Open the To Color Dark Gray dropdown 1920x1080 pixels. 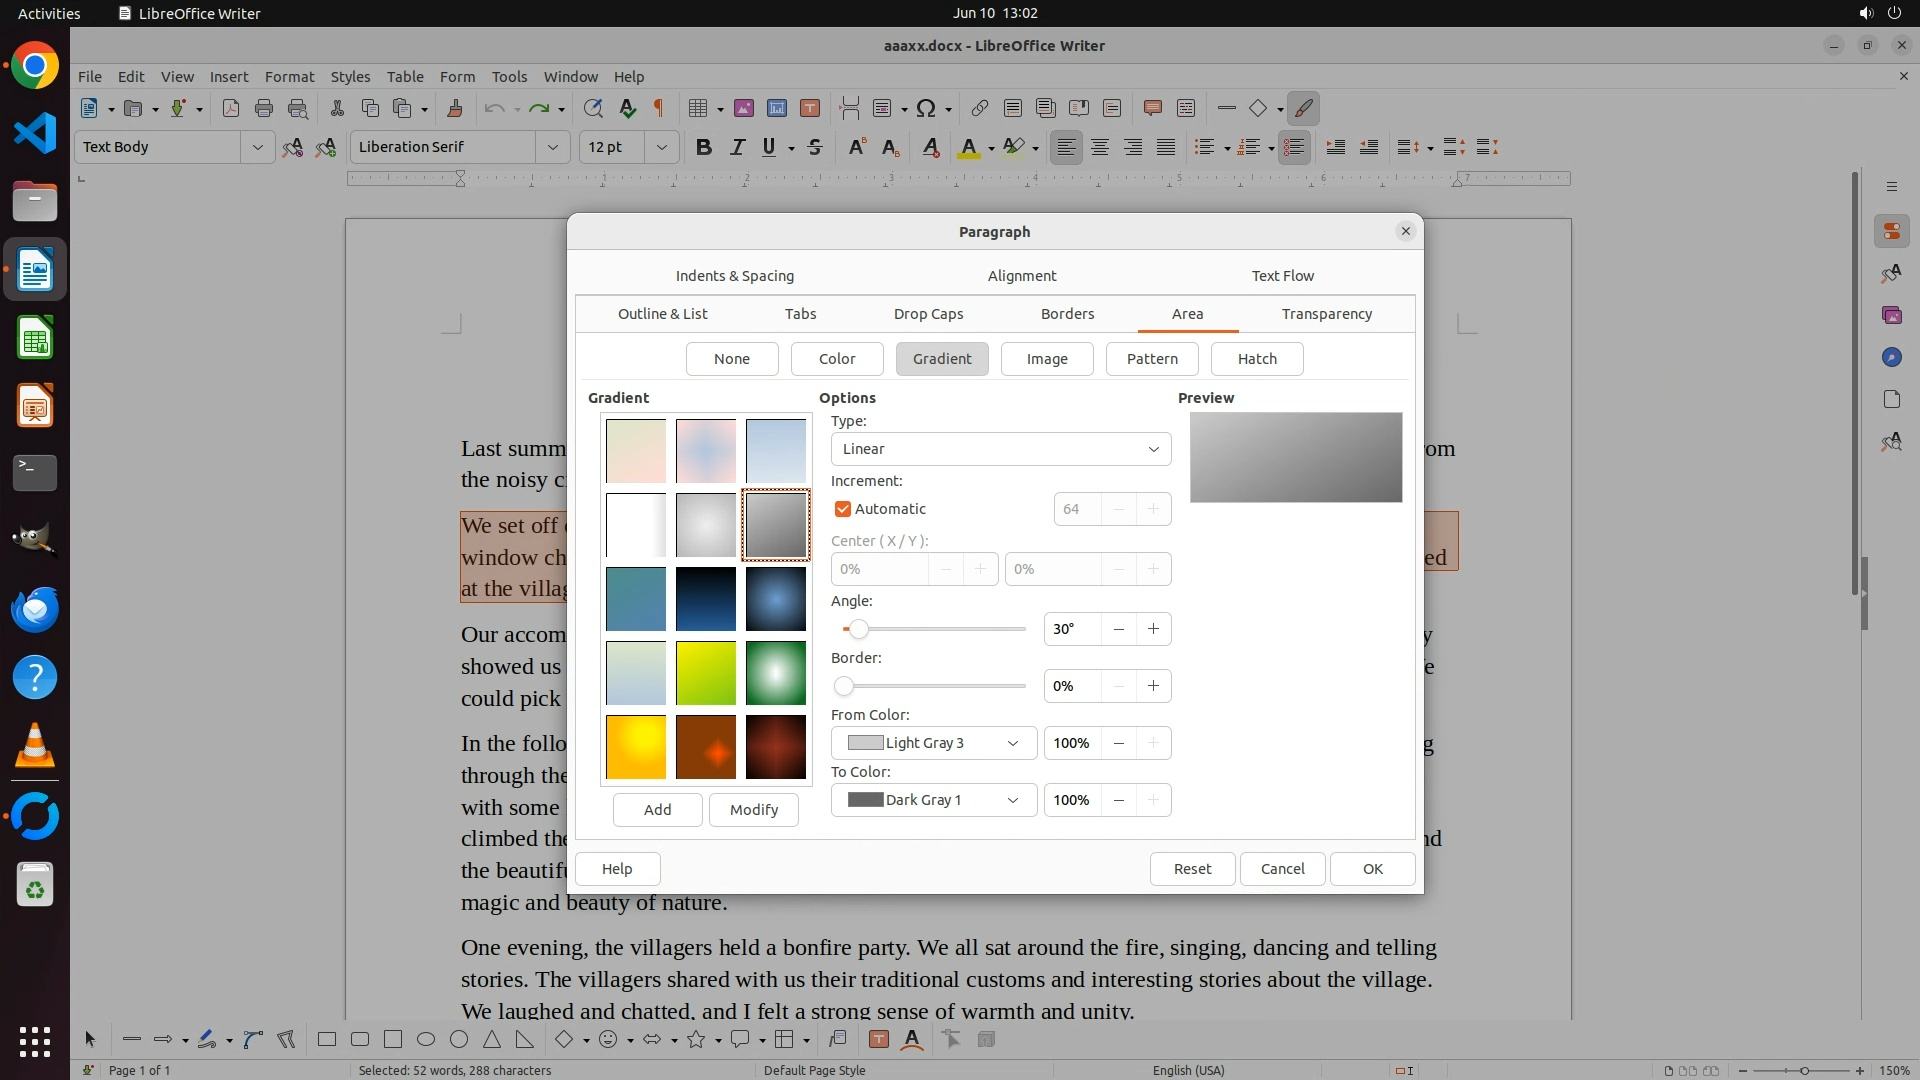click(x=933, y=800)
